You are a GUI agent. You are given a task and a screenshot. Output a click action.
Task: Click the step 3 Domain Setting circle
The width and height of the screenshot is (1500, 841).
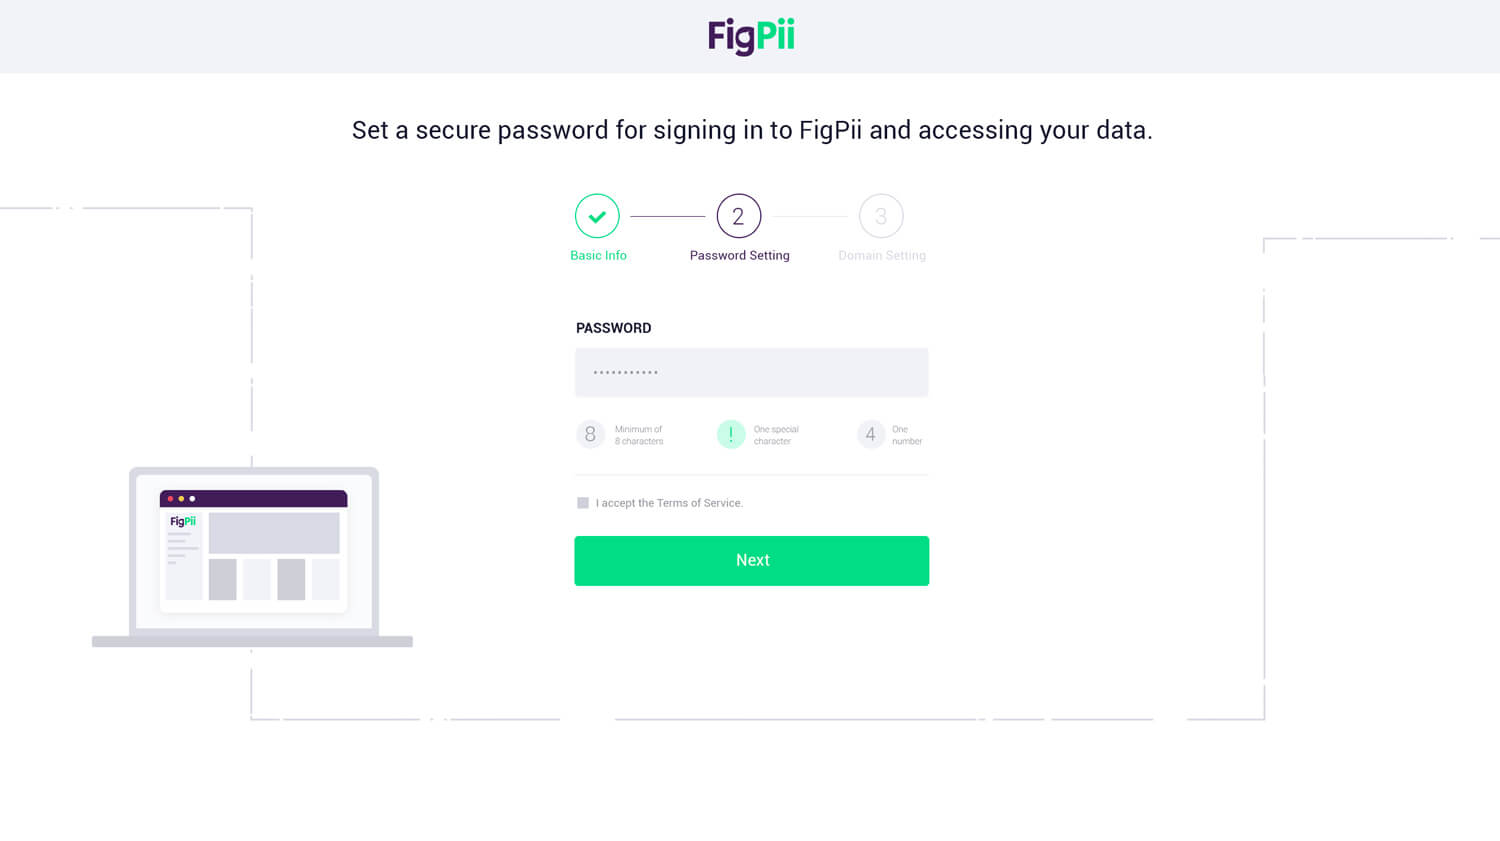881,216
